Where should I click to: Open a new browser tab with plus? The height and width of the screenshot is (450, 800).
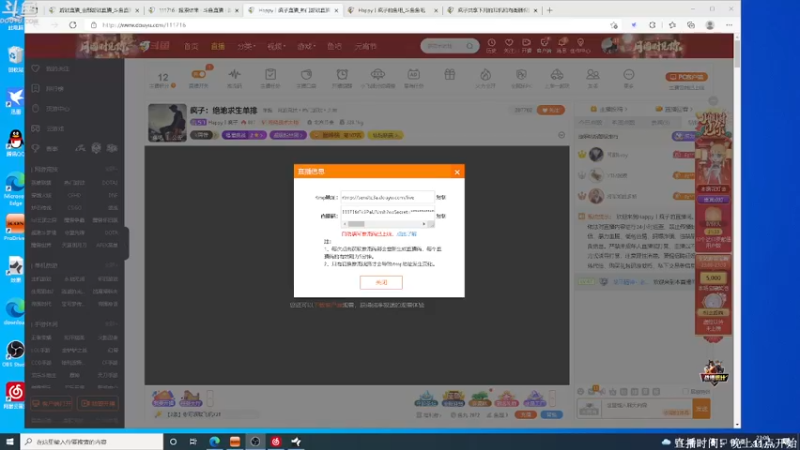(549, 10)
